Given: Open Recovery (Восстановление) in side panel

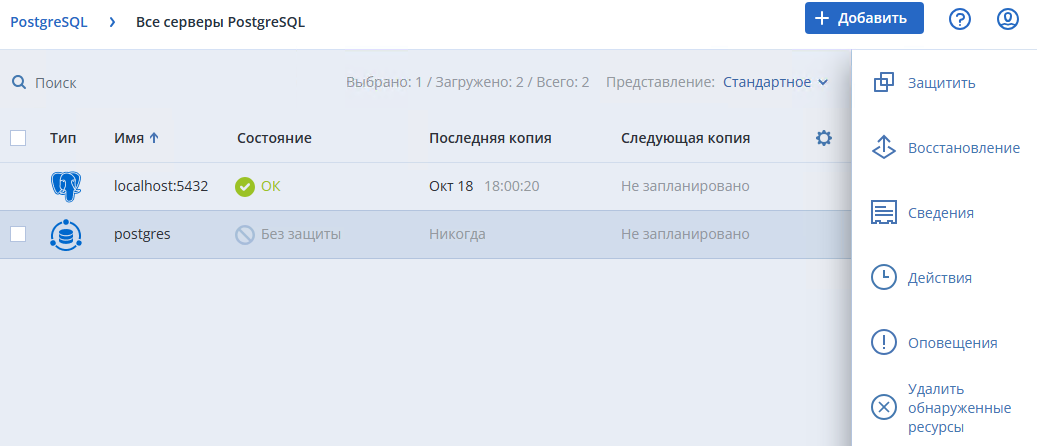Looking at the screenshot, I should [883, 148].
